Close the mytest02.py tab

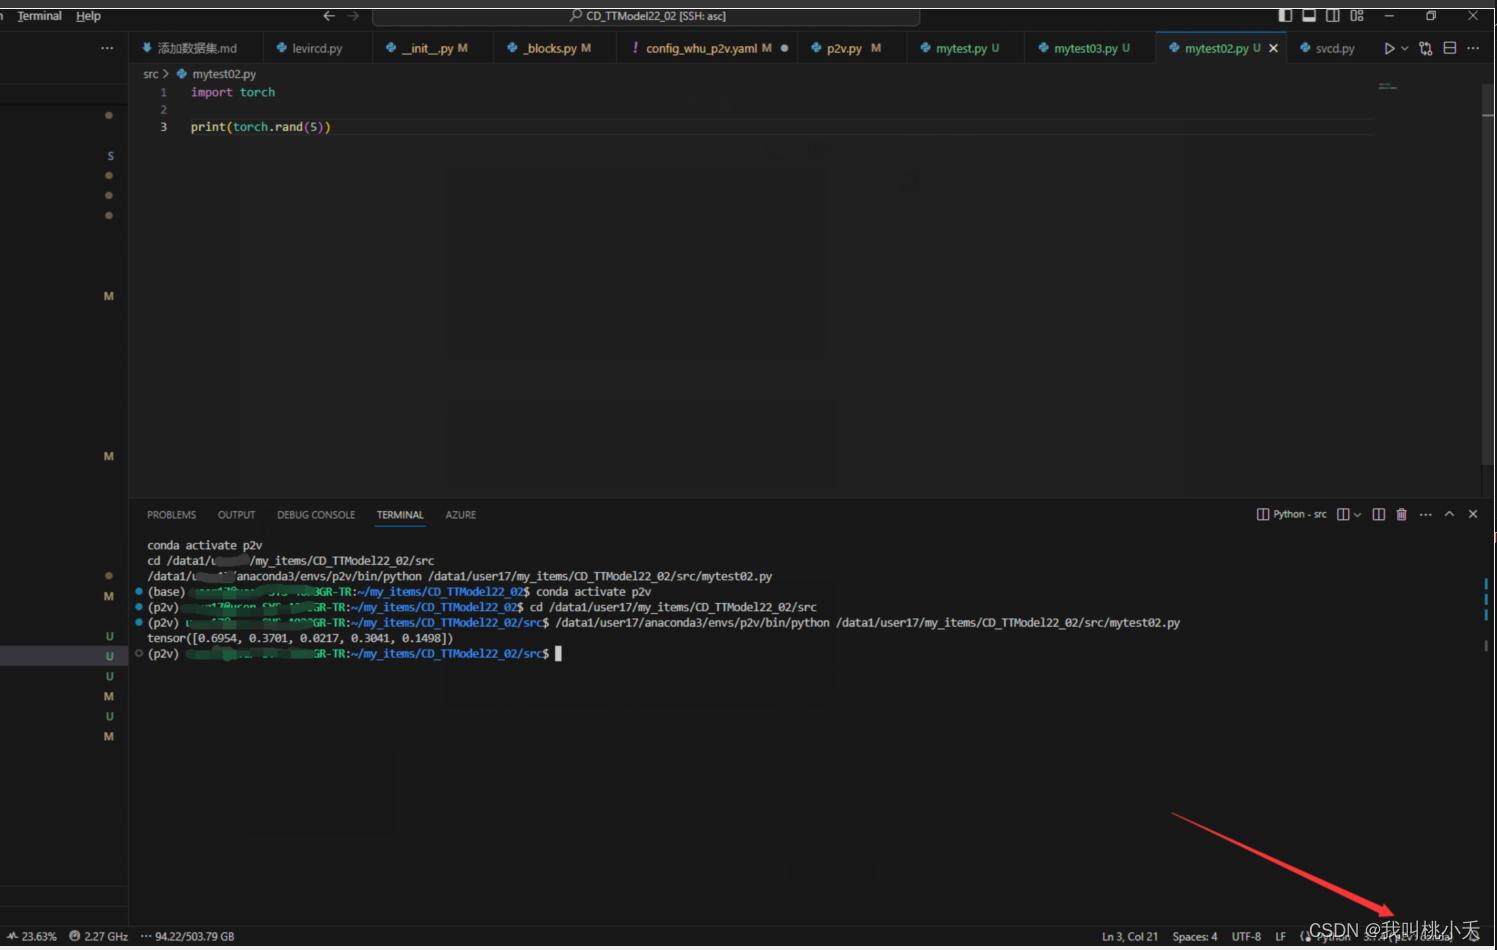(1273, 48)
